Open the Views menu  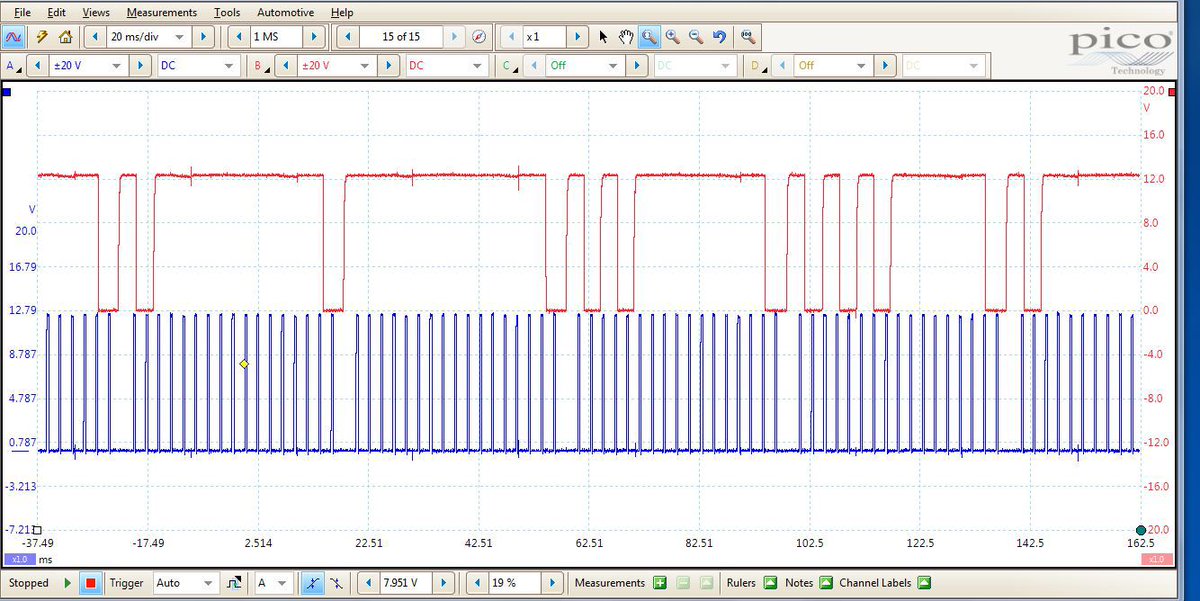click(96, 12)
